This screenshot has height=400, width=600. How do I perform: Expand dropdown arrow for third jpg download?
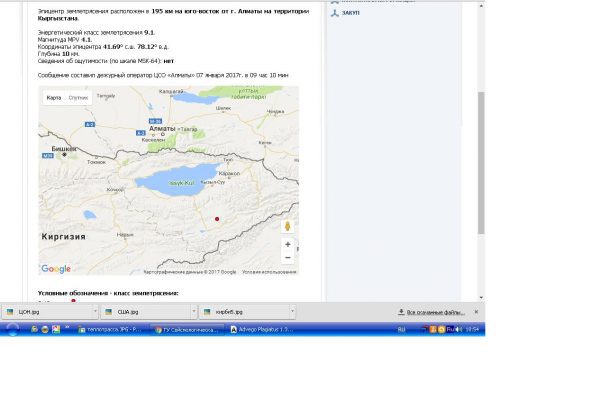[x=292, y=311]
